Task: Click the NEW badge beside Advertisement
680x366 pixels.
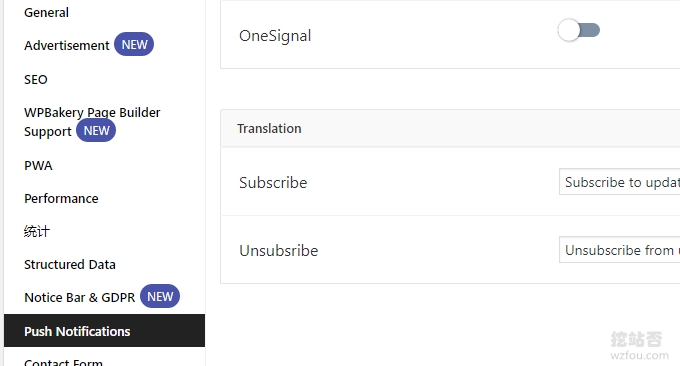Action: (134, 45)
